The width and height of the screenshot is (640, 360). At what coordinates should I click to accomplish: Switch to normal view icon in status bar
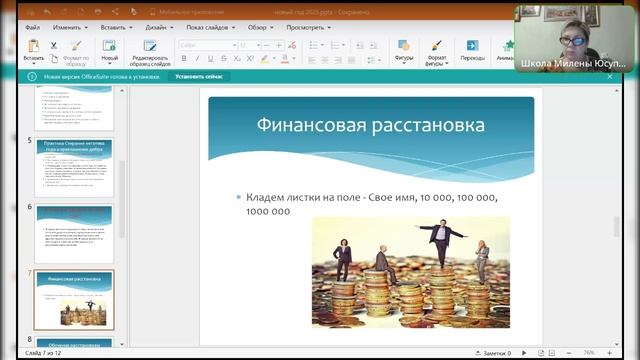tap(541, 353)
